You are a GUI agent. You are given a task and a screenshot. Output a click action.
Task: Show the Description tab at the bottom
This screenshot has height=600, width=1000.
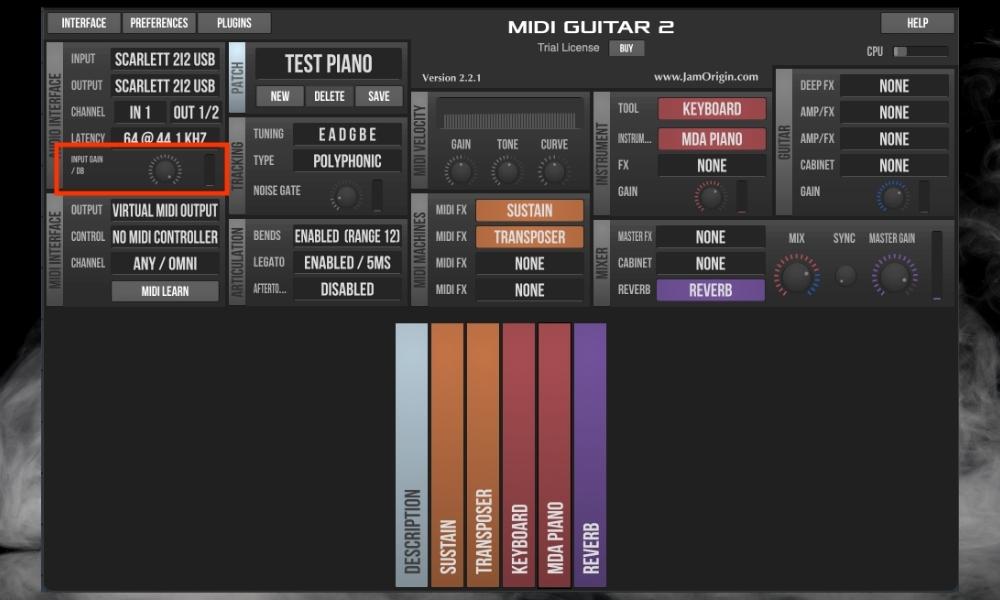click(x=411, y=455)
